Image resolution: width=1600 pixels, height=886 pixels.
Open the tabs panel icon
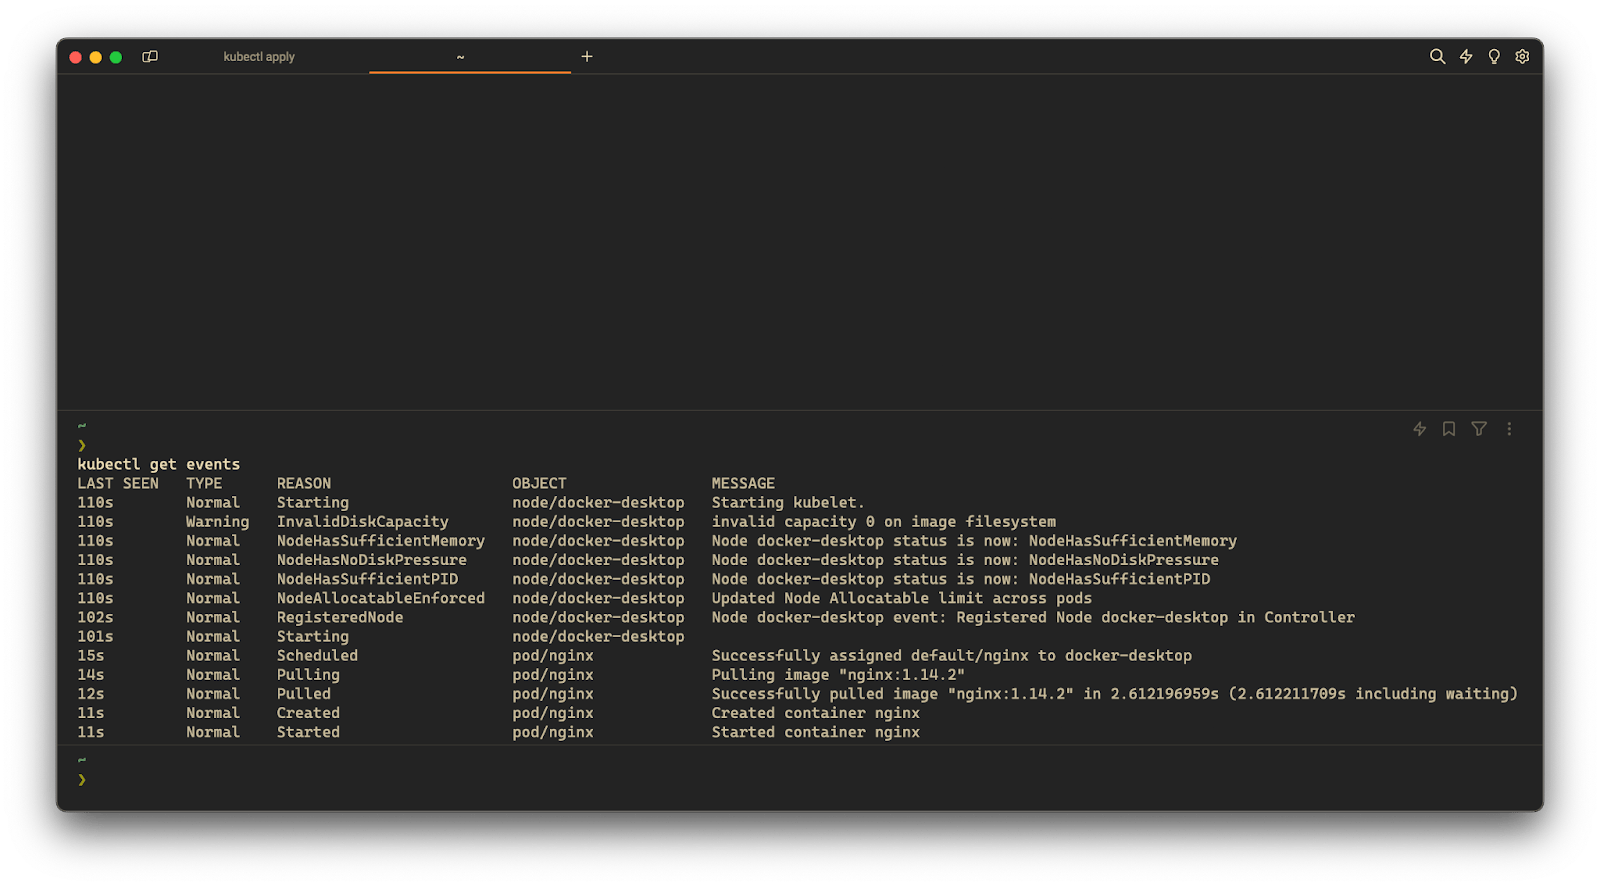pyautogui.click(x=150, y=57)
